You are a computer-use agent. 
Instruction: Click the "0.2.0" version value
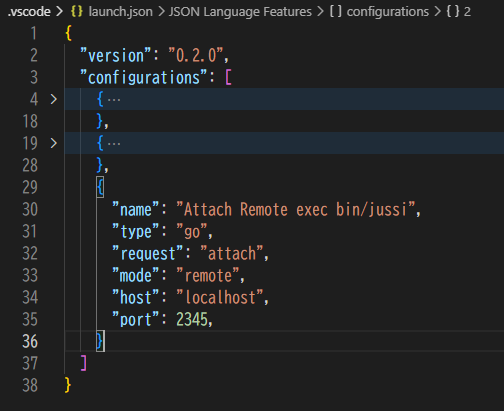(x=195, y=55)
